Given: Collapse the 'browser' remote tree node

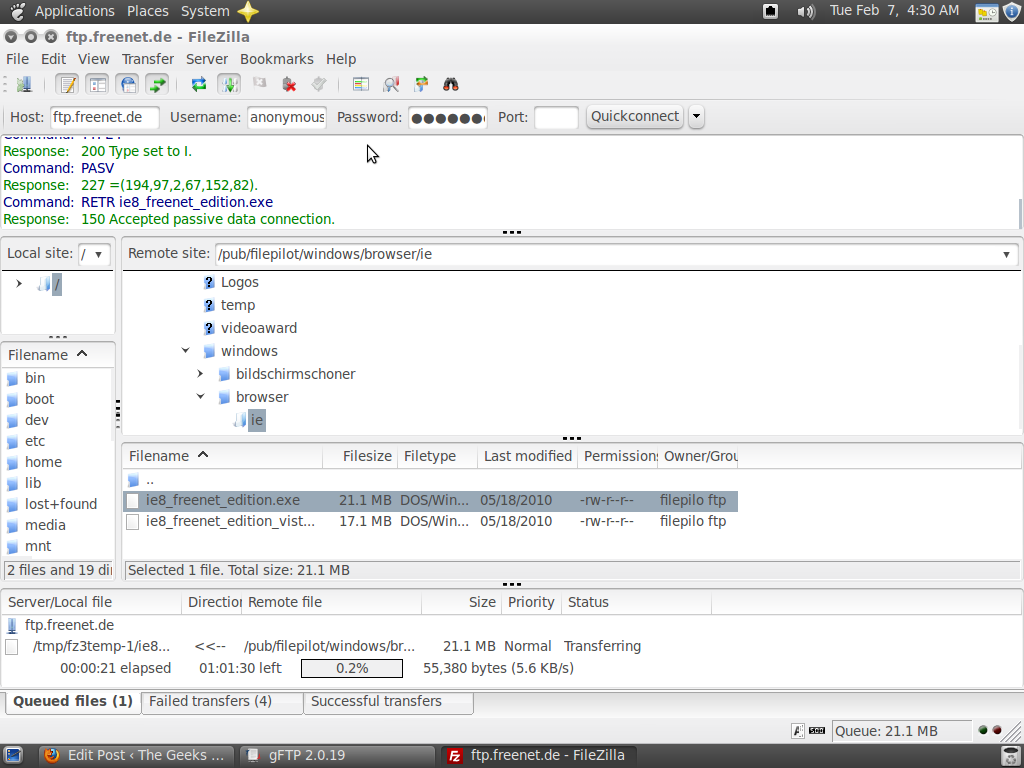Looking at the screenshot, I should click(x=200, y=397).
